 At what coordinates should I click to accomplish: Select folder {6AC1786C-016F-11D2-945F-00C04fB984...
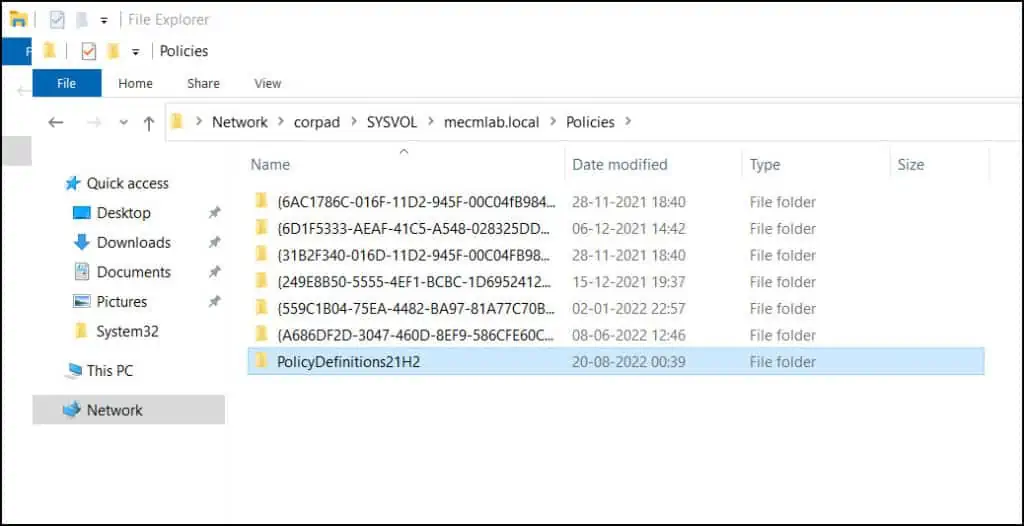416,202
